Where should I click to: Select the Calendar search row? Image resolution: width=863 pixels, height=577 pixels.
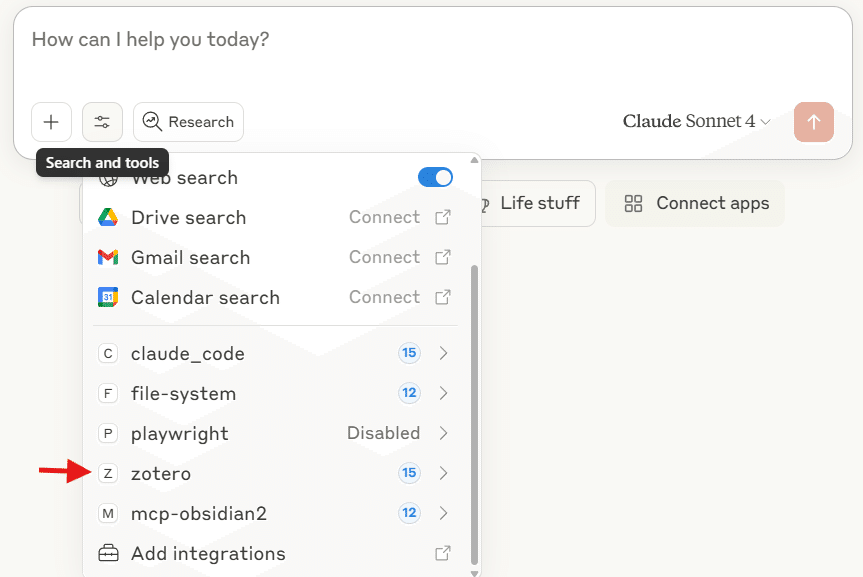(x=275, y=297)
